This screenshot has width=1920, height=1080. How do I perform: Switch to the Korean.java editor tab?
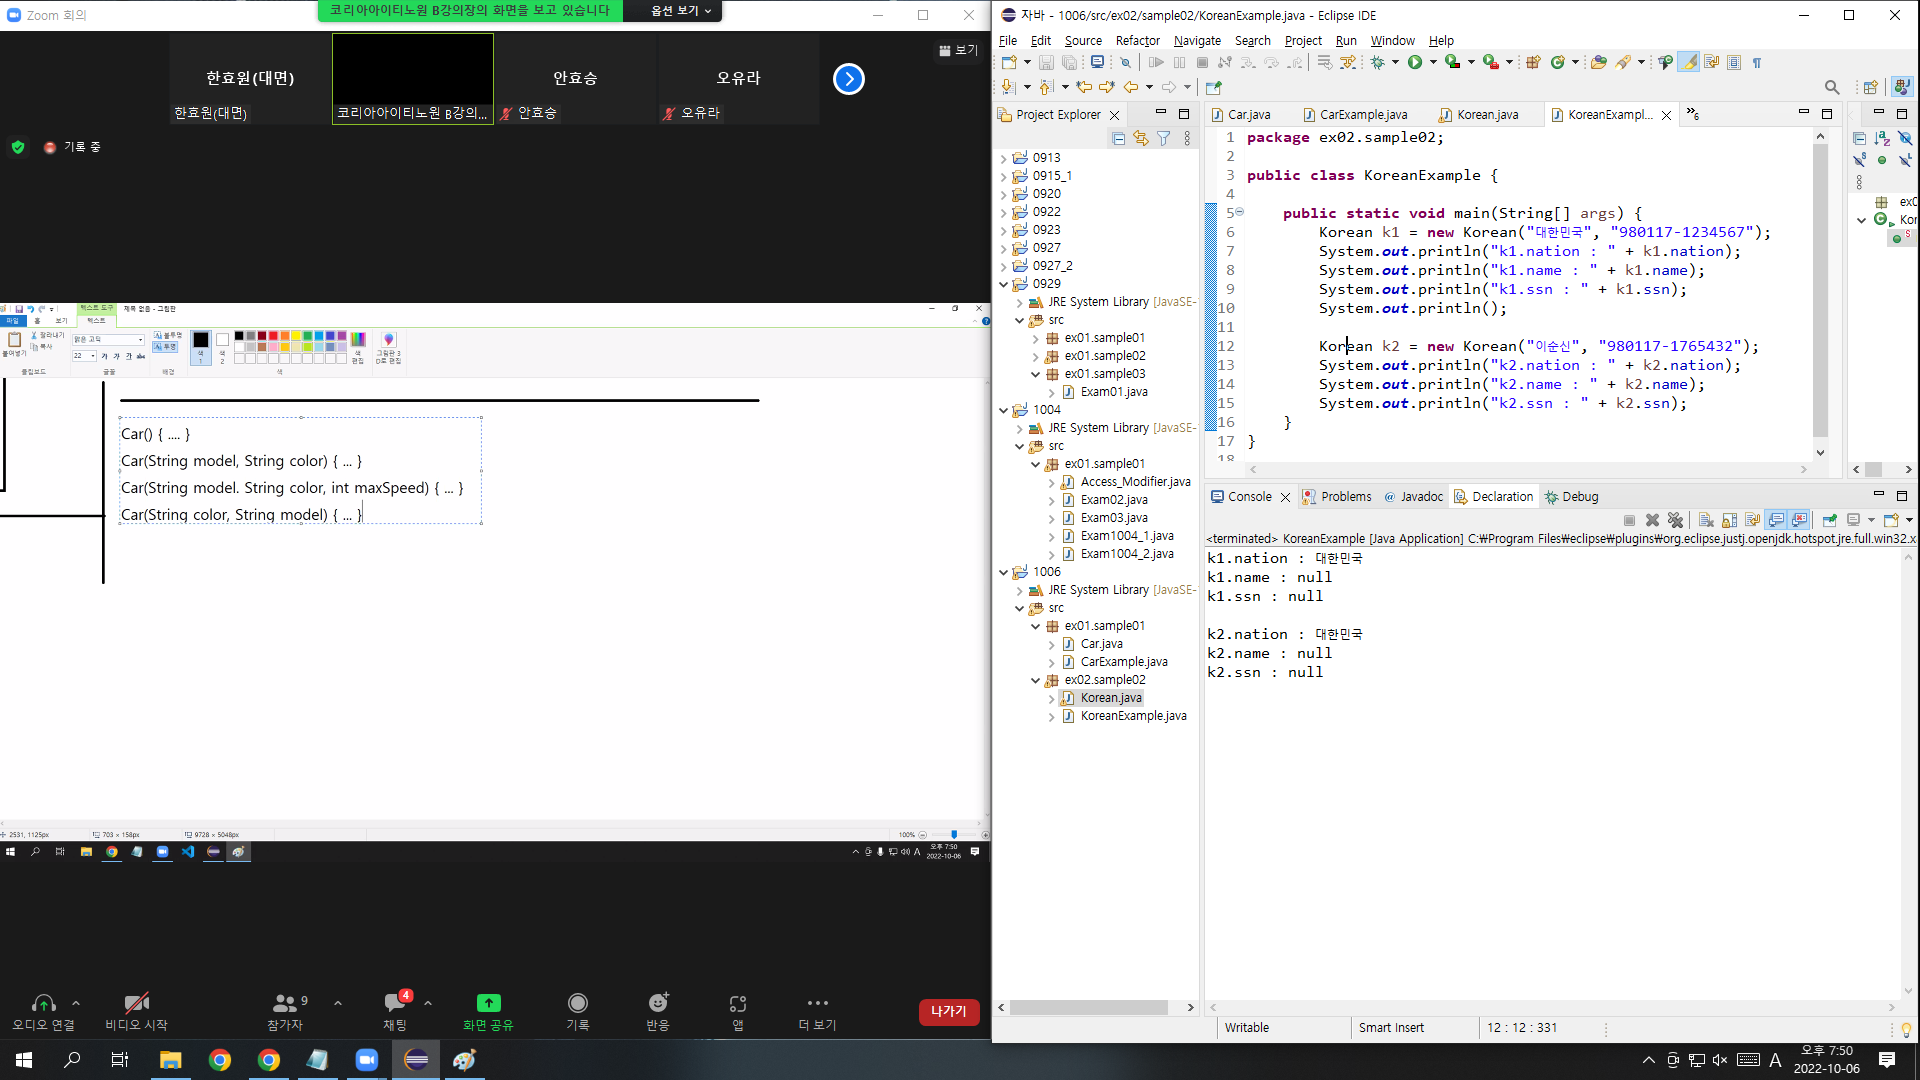click(1486, 115)
